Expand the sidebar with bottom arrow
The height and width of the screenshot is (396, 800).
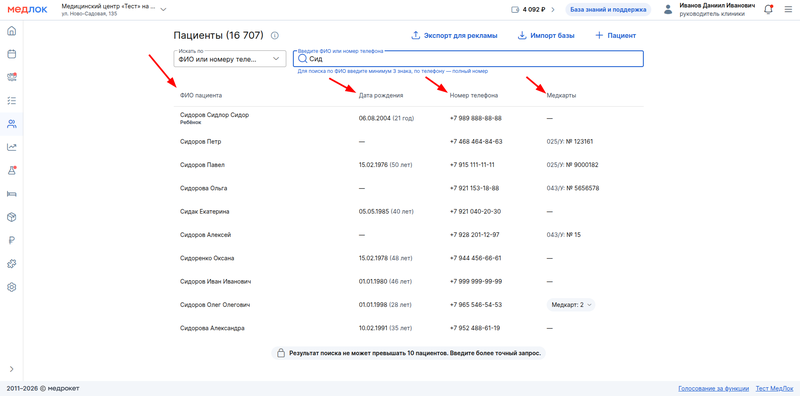12,369
